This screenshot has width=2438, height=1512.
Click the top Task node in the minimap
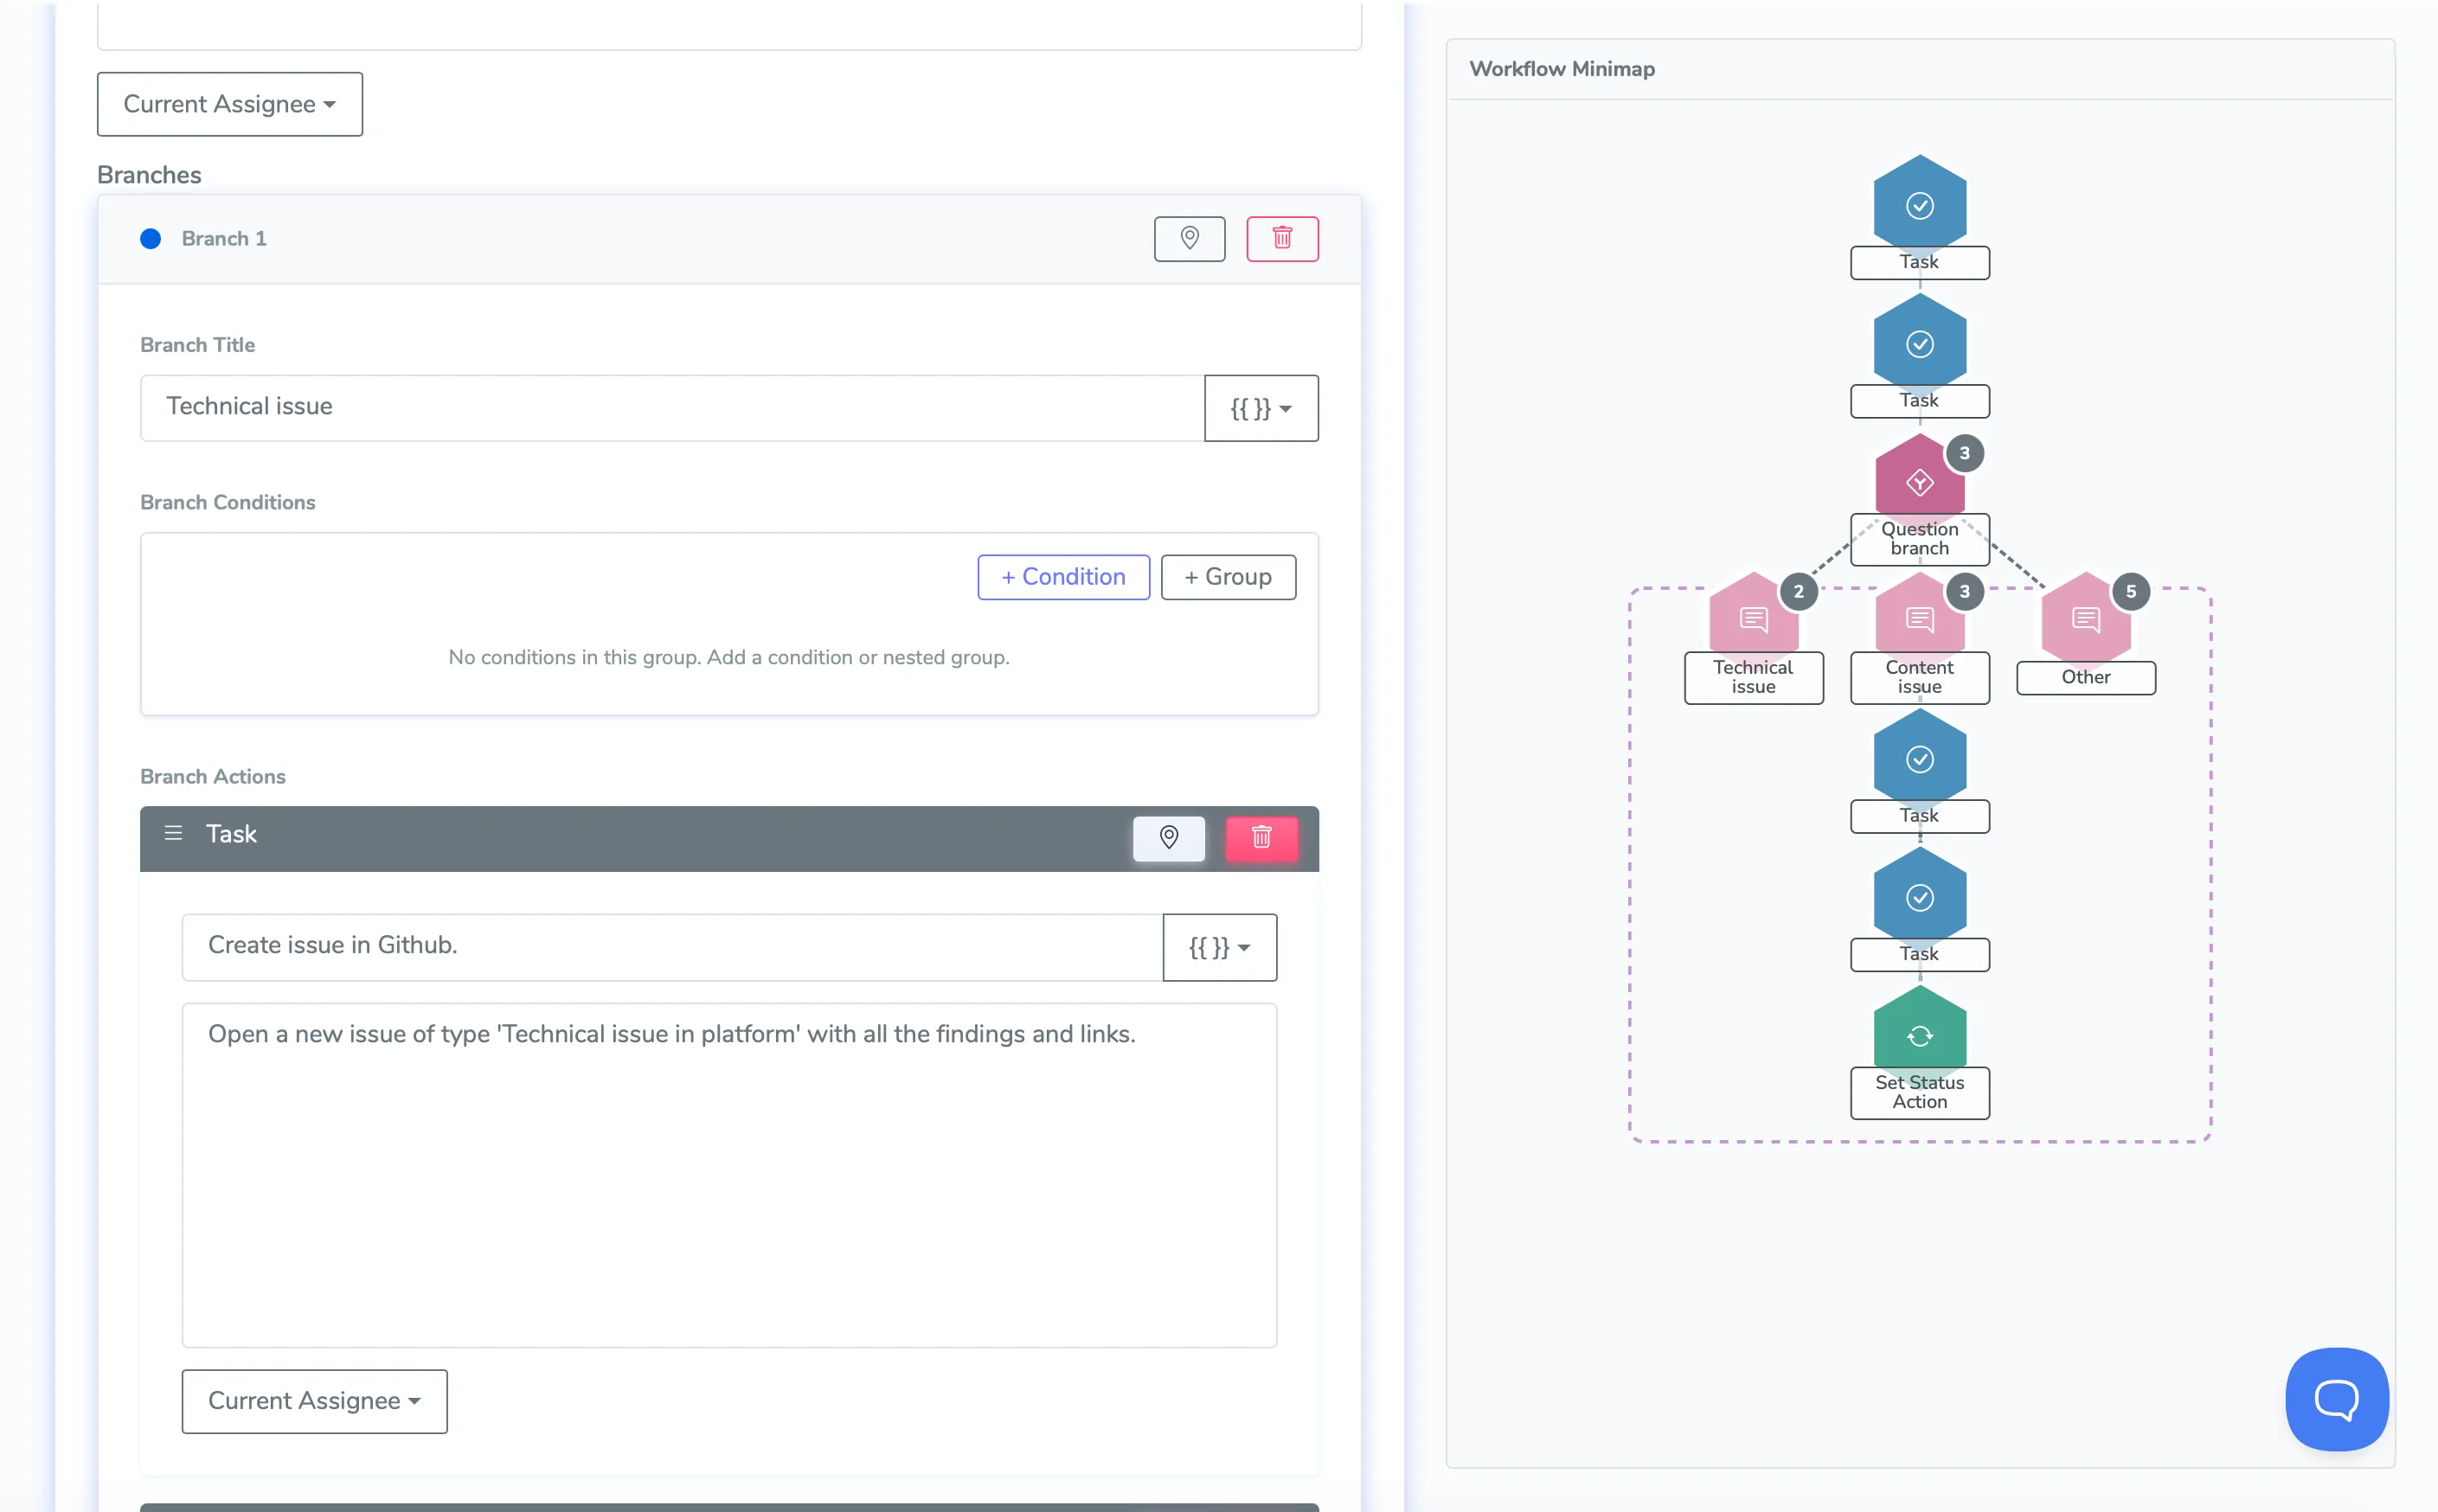click(x=1919, y=206)
